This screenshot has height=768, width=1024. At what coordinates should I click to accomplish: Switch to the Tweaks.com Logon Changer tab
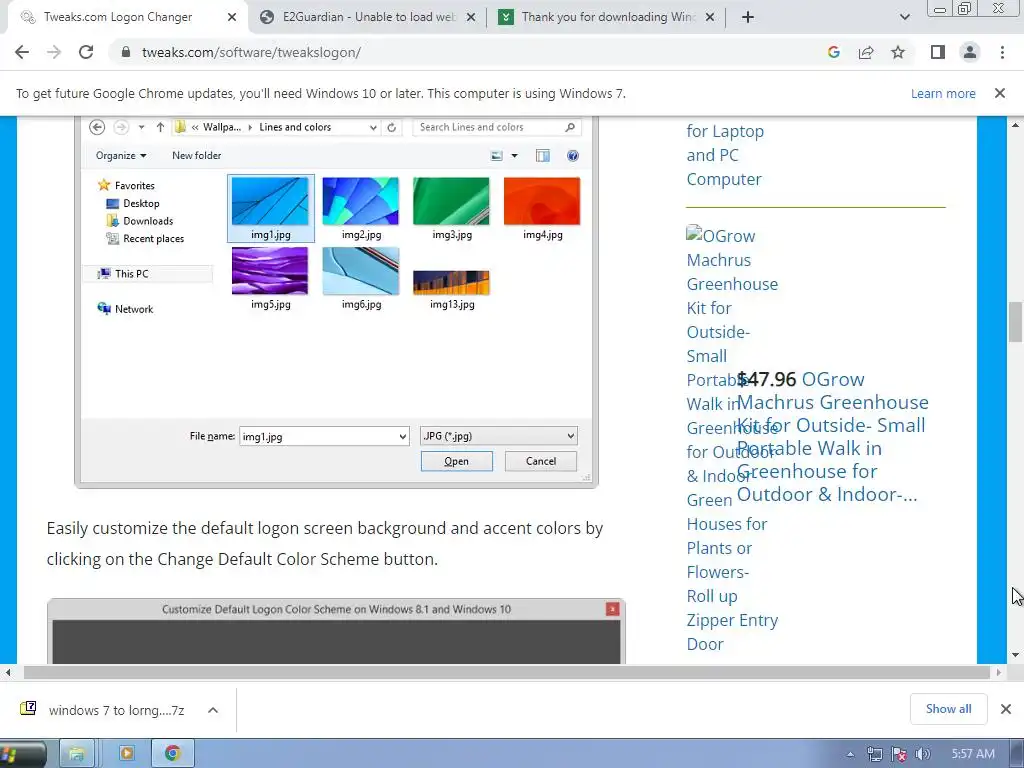pyautogui.click(x=127, y=17)
